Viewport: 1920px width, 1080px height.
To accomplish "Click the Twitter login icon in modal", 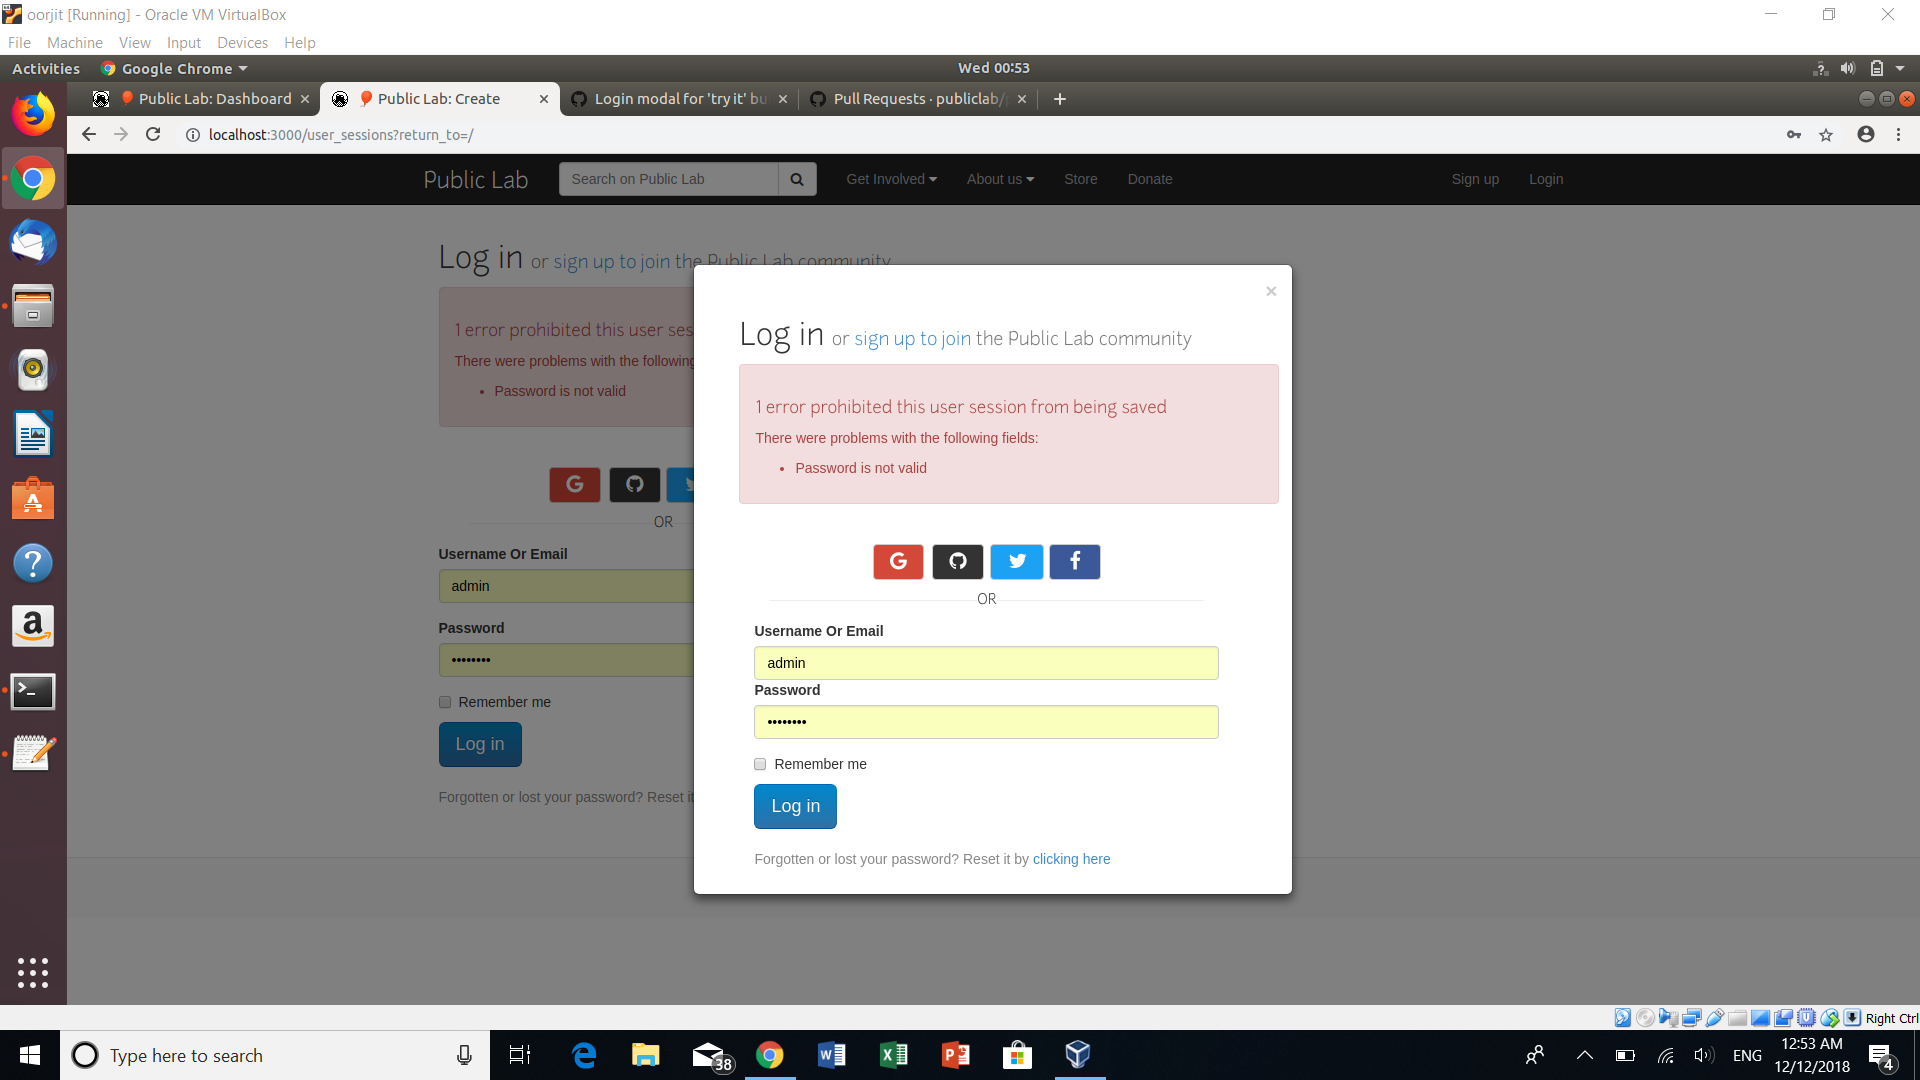I will point(1016,562).
